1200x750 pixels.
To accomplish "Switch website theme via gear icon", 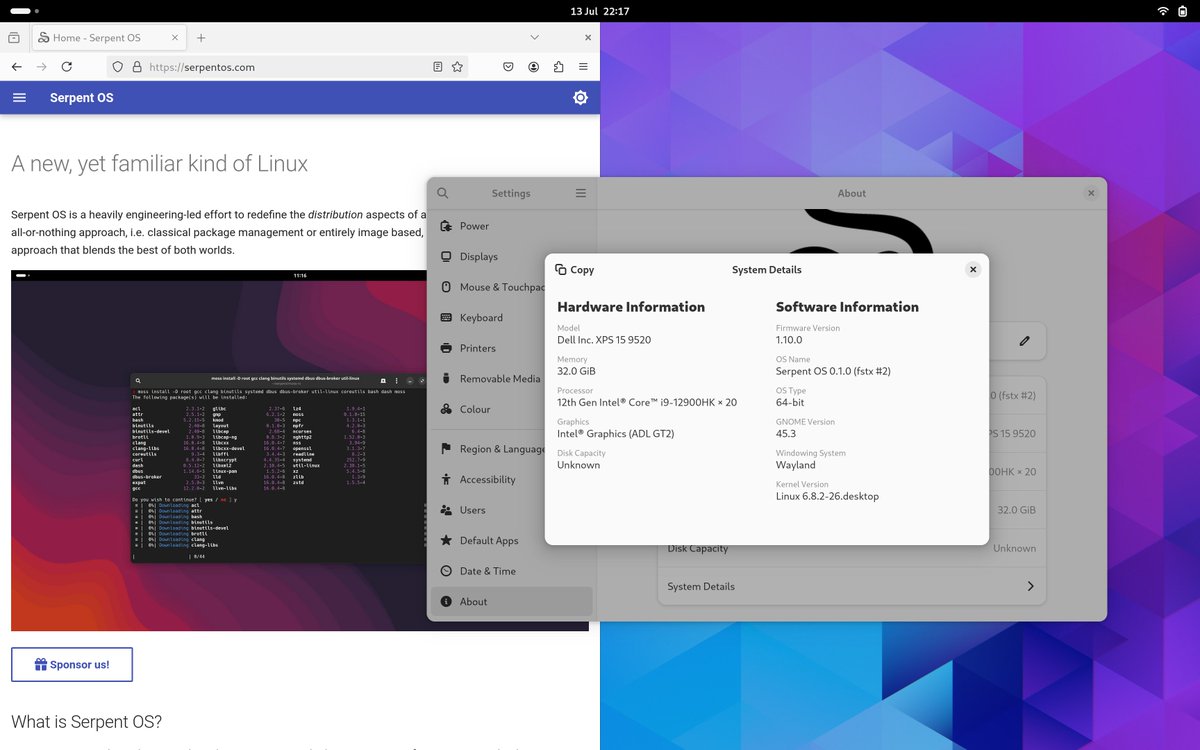I will 580,98.
